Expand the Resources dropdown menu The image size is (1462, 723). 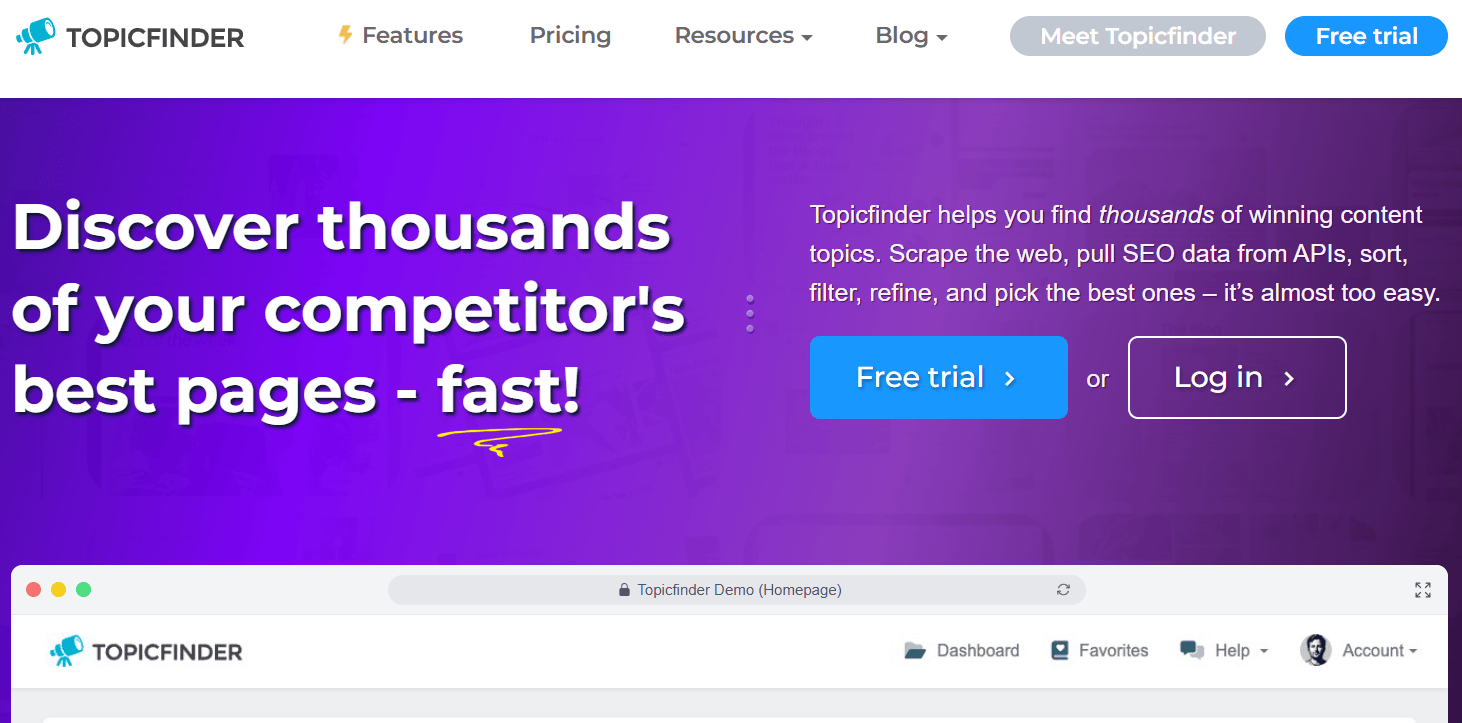click(x=743, y=36)
